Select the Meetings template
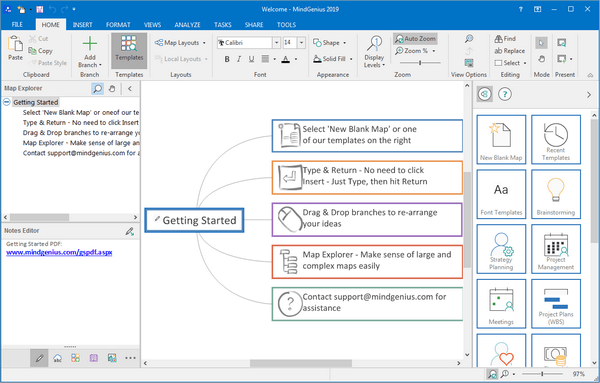Screen dimensions: 600x383 (501, 304)
